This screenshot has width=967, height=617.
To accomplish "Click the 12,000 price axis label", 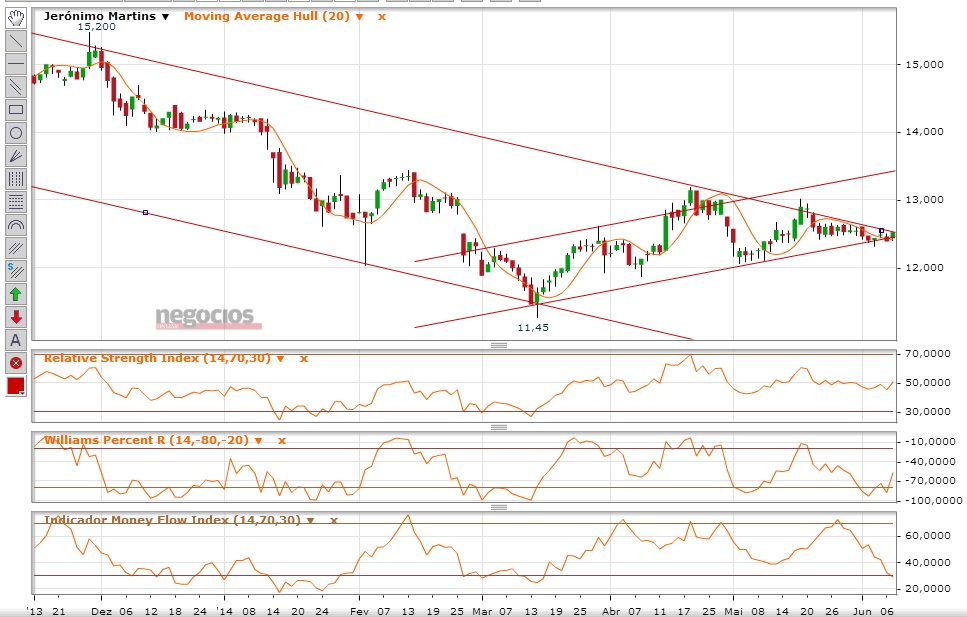I will click(x=924, y=268).
